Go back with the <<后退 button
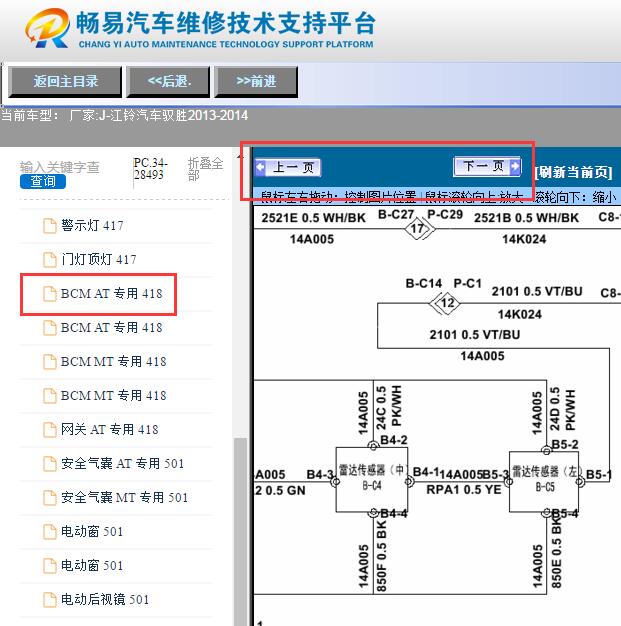 pos(169,82)
